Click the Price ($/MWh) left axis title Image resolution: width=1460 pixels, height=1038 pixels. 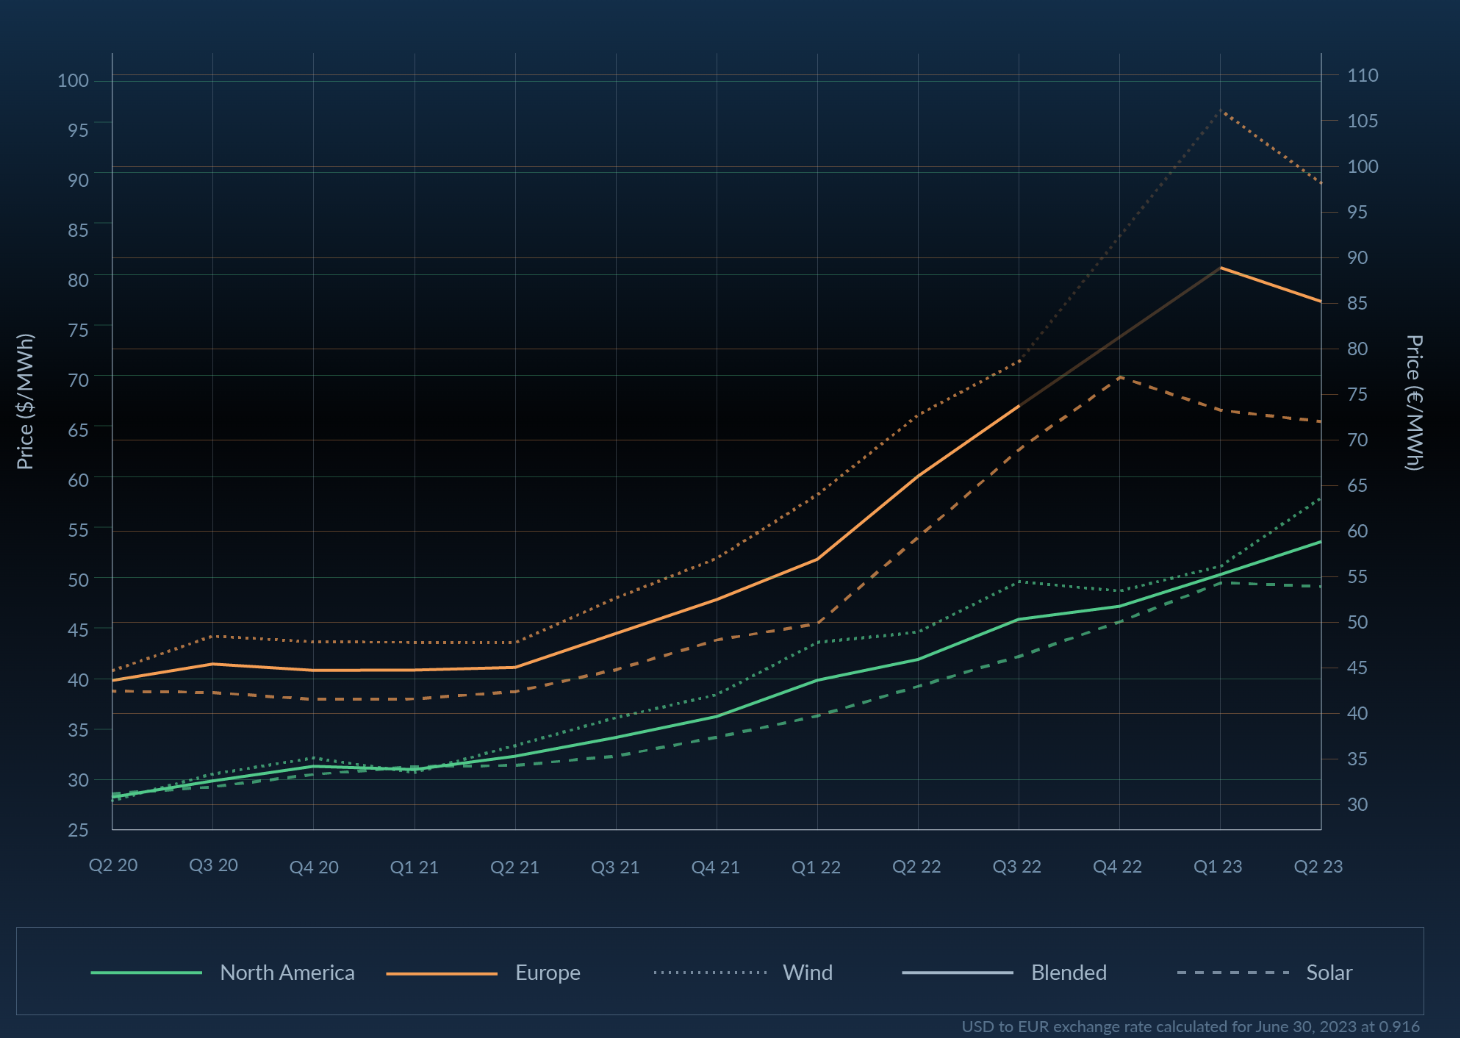pos(25,402)
